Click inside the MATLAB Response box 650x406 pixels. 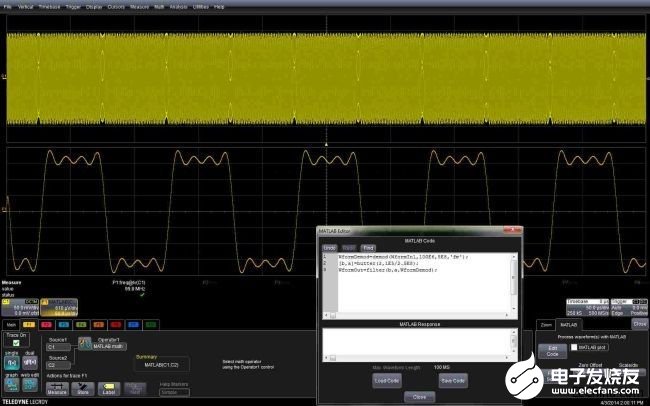[x=417, y=342]
